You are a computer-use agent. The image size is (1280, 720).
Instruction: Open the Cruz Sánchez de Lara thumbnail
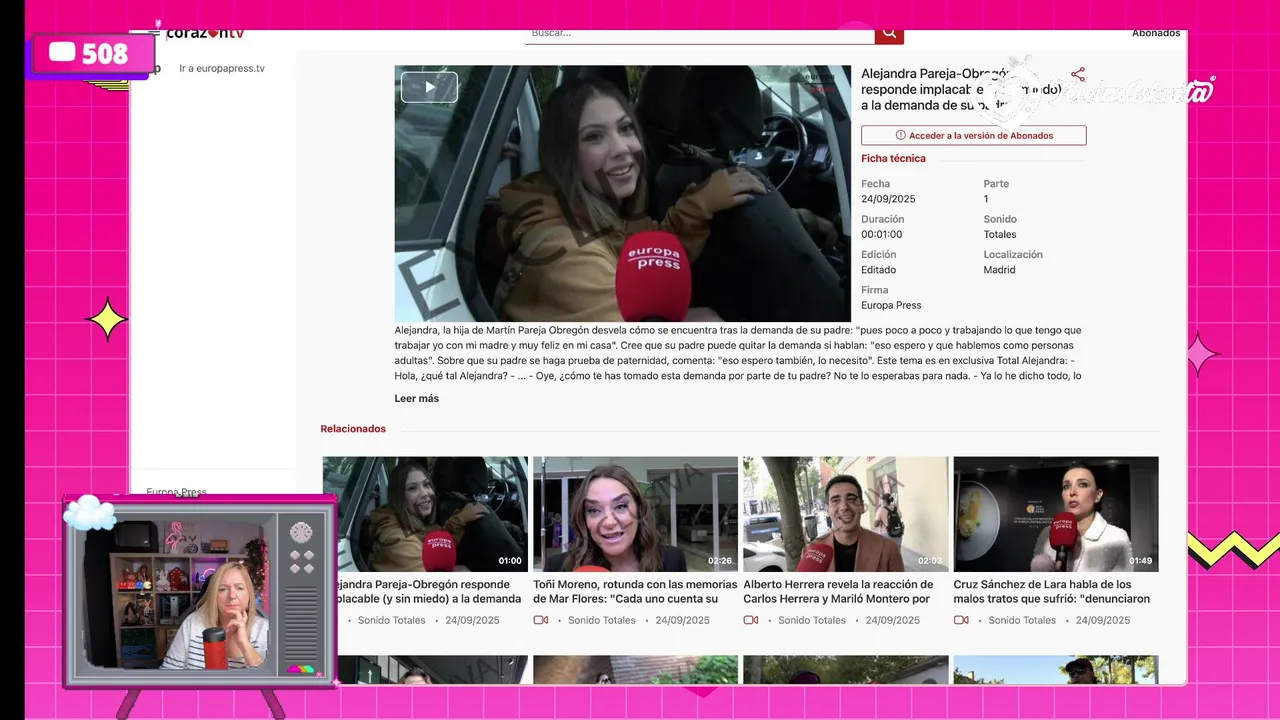point(1056,514)
